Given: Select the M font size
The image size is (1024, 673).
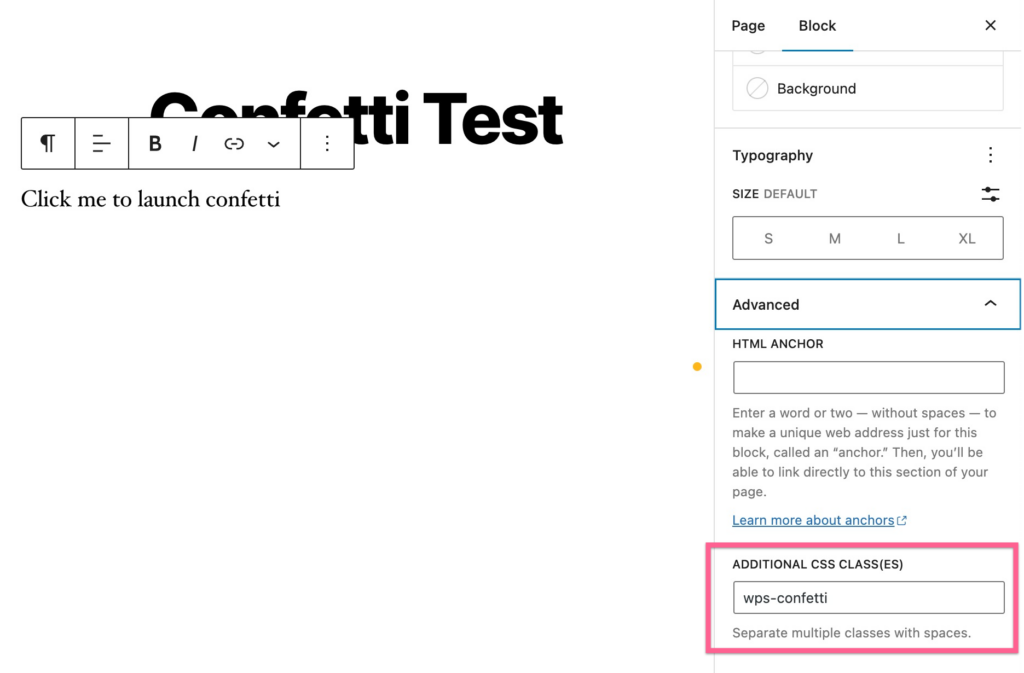Looking at the screenshot, I should (x=835, y=238).
